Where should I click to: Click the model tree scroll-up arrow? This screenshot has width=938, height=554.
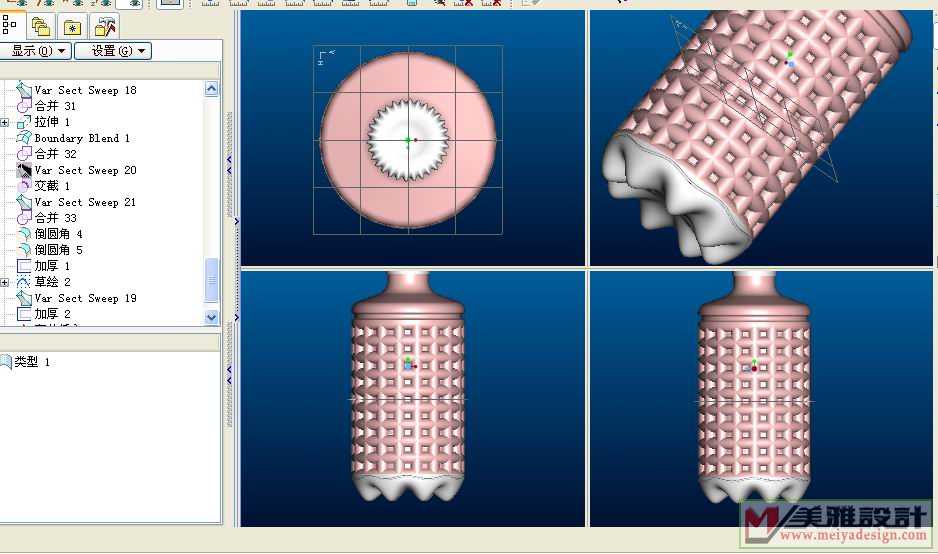[211, 89]
